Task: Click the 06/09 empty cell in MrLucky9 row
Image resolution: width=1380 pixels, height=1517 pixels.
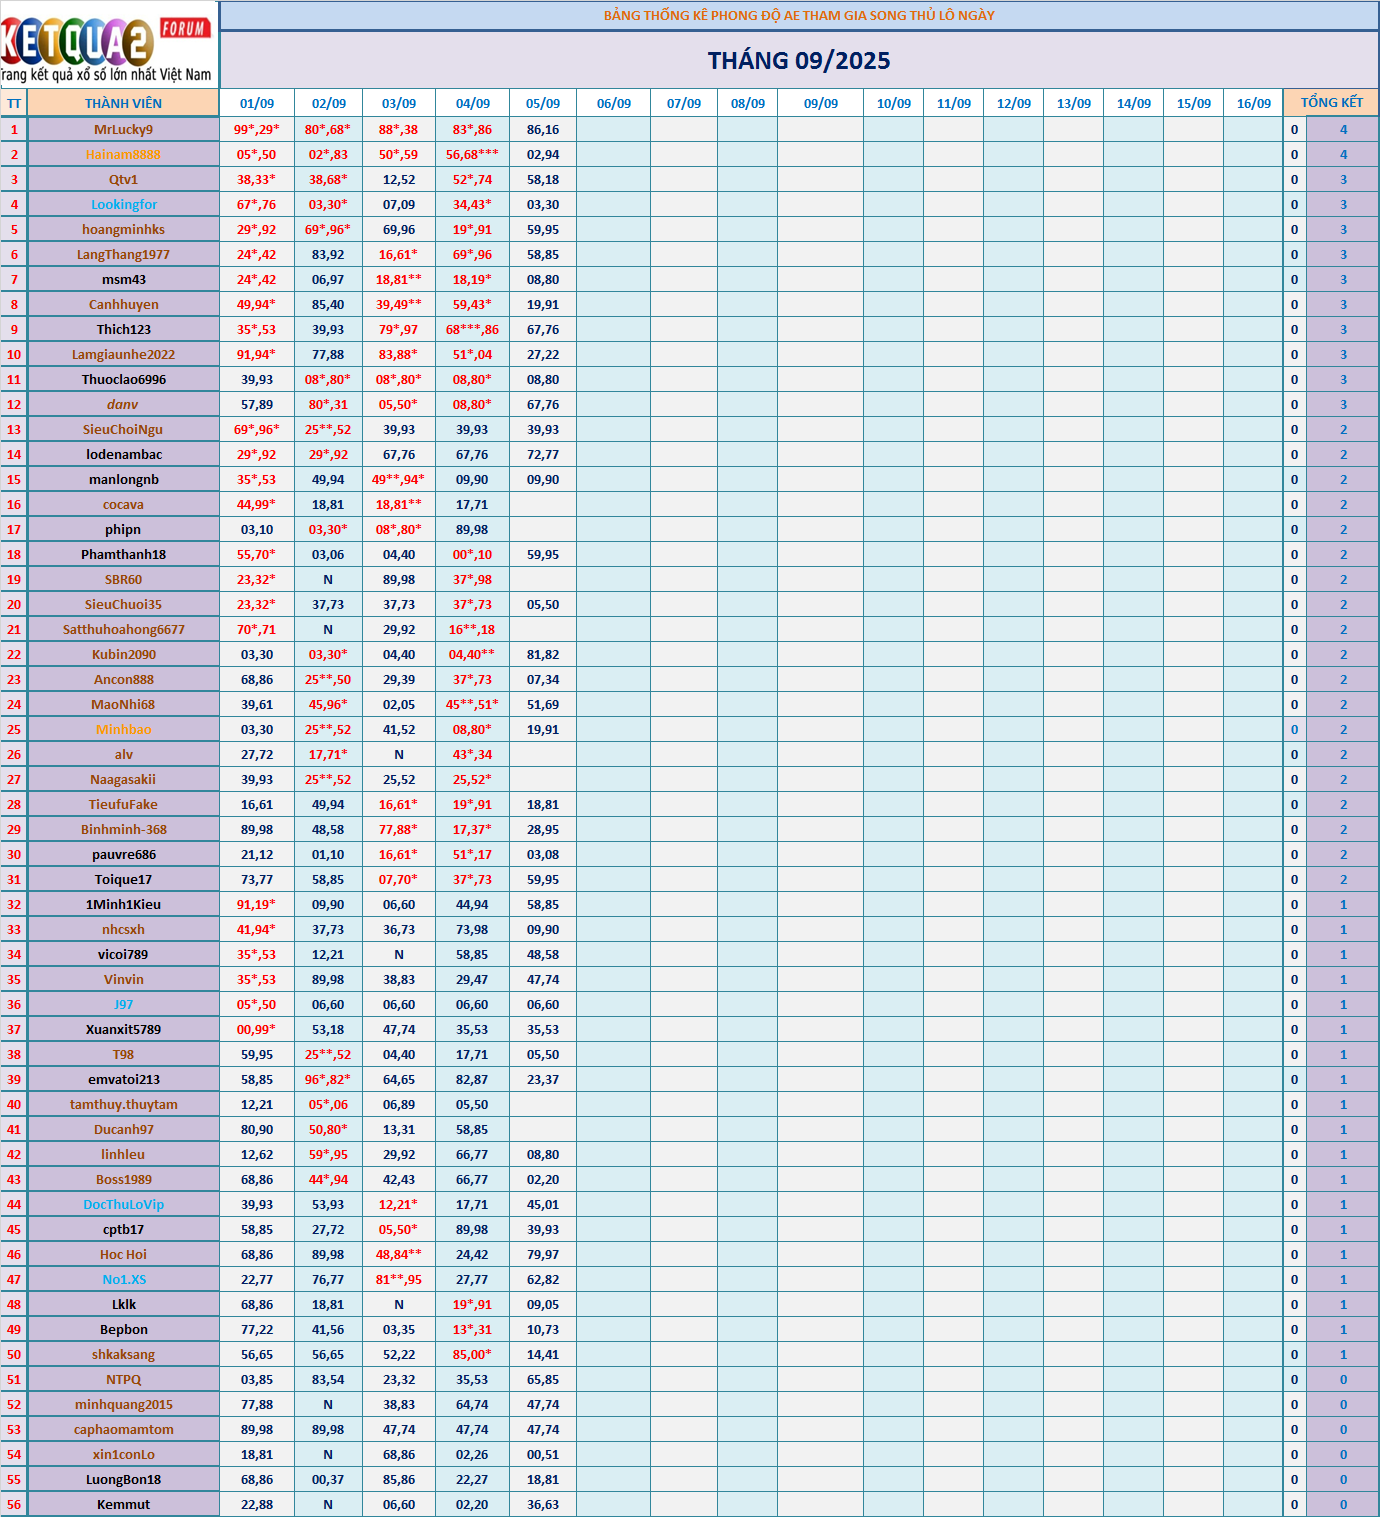Action: [x=613, y=129]
